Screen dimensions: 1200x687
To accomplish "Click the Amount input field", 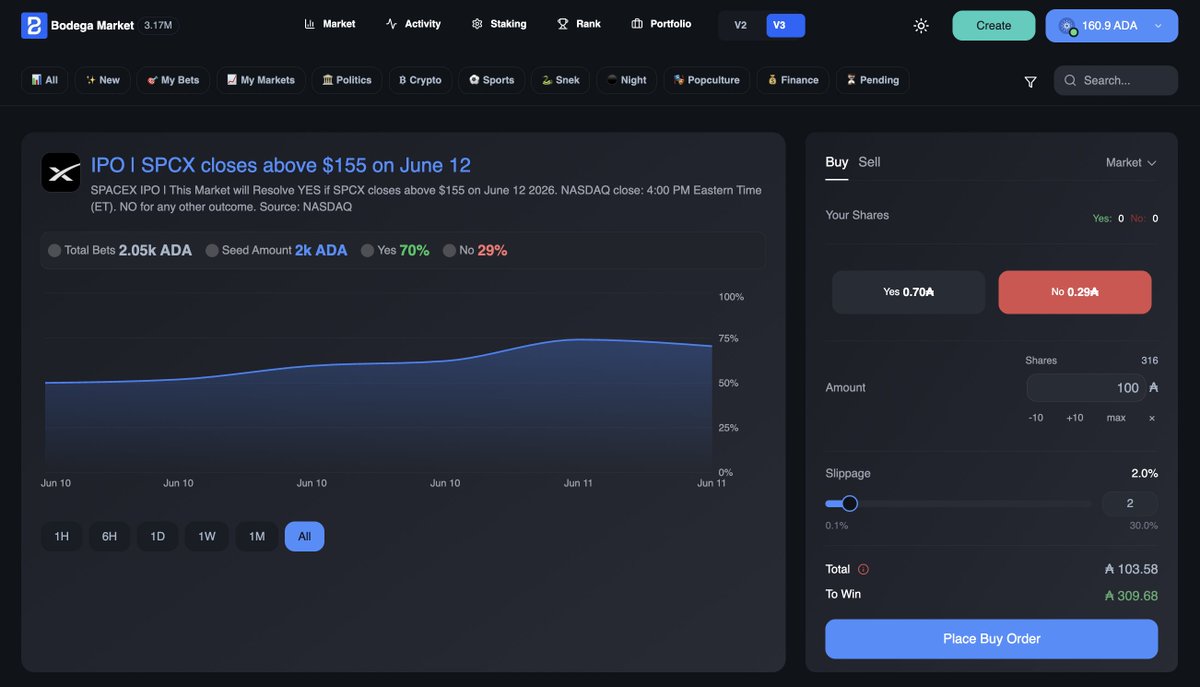I will tap(1086, 388).
